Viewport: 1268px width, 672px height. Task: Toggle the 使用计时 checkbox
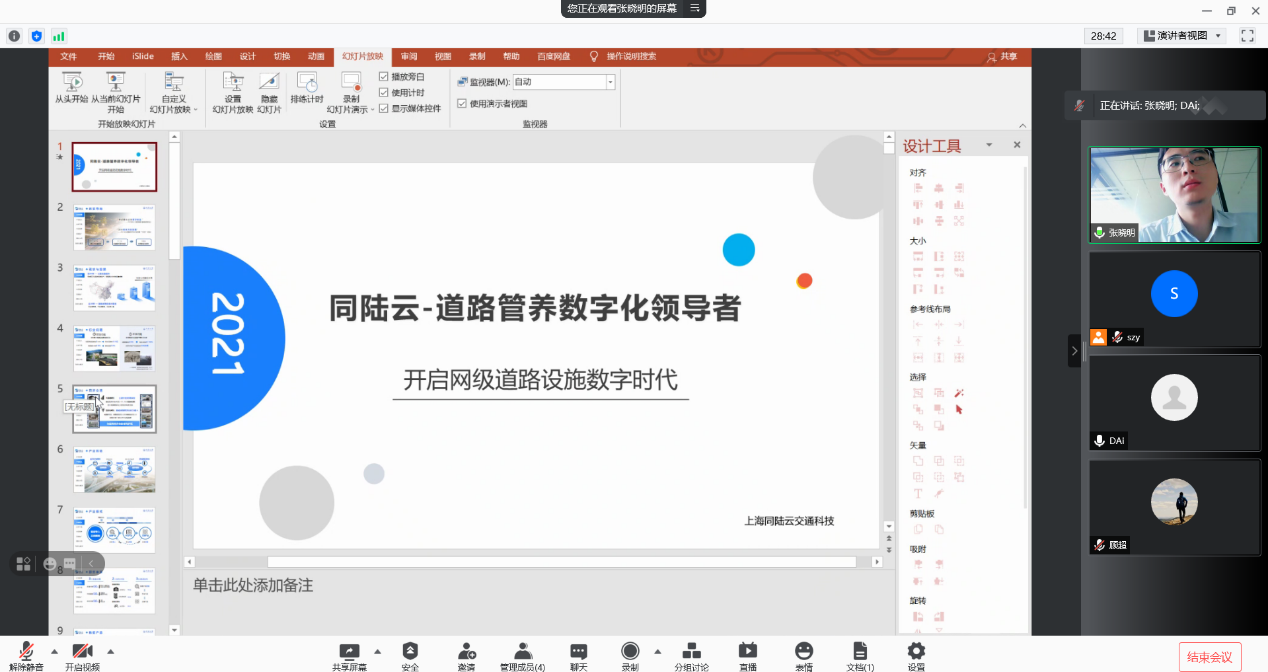click(x=384, y=93)
